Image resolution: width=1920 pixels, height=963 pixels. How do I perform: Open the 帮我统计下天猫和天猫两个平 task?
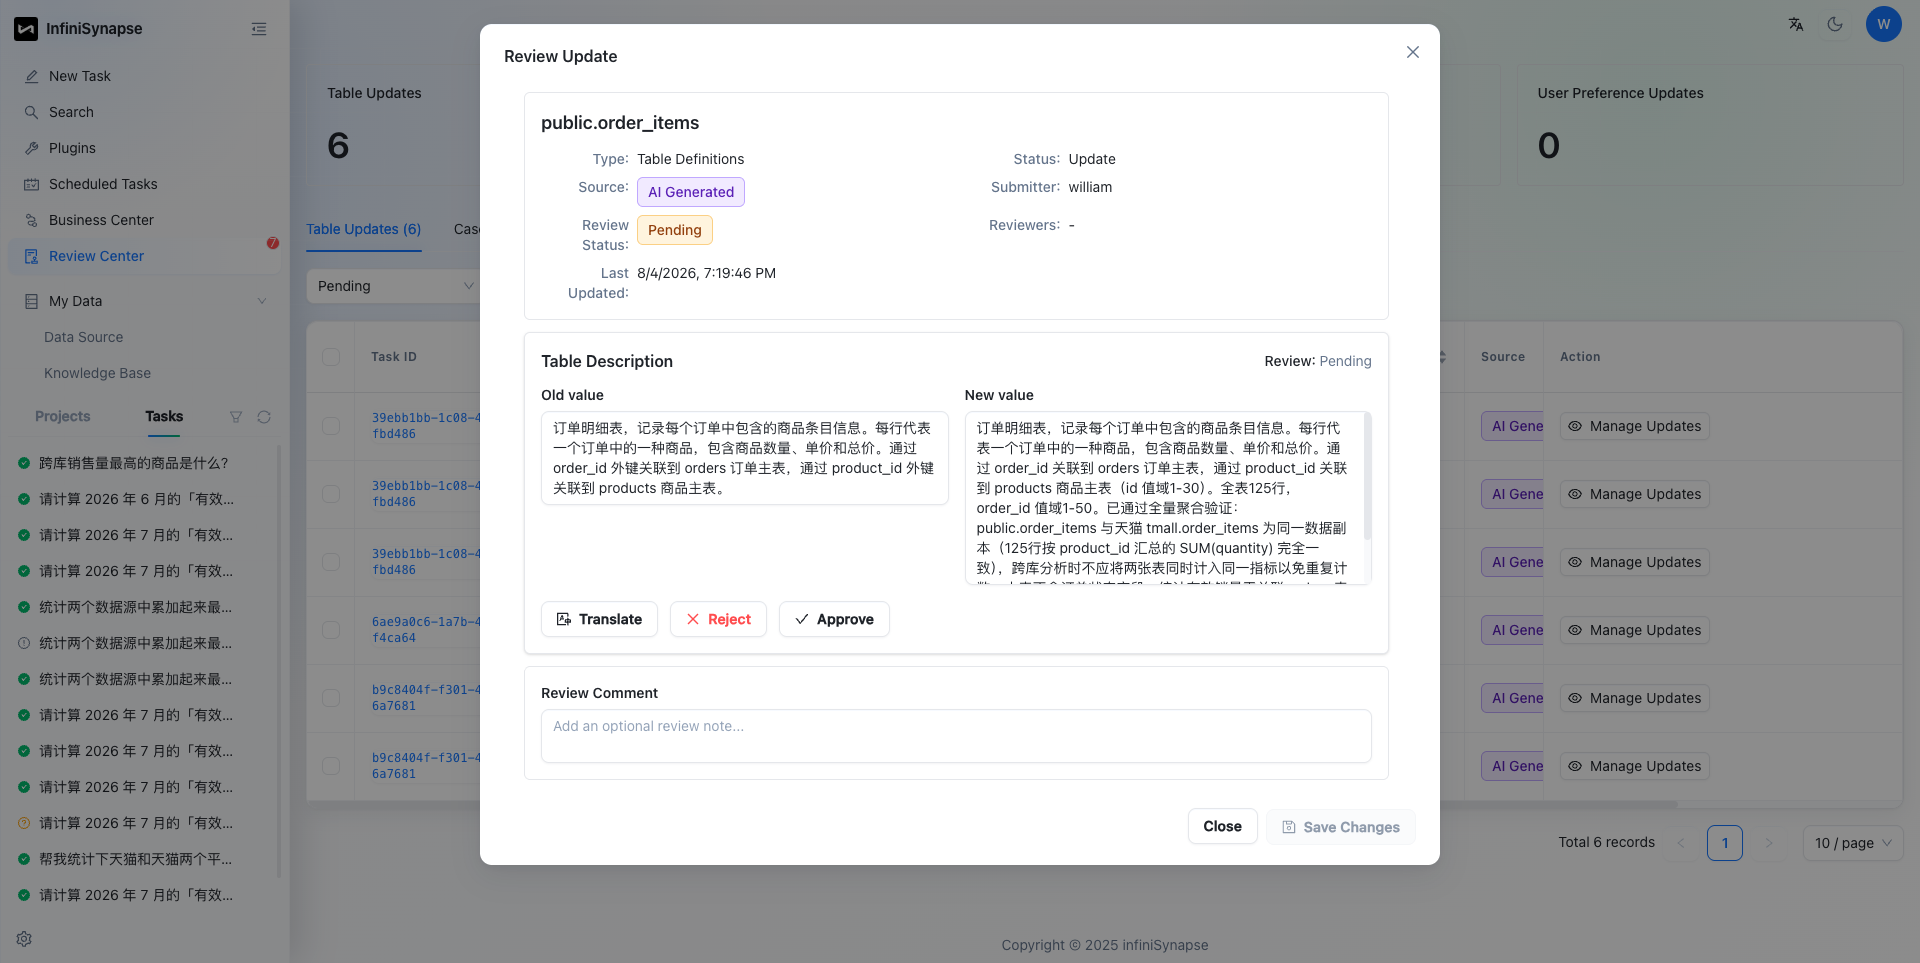(136, 859)
